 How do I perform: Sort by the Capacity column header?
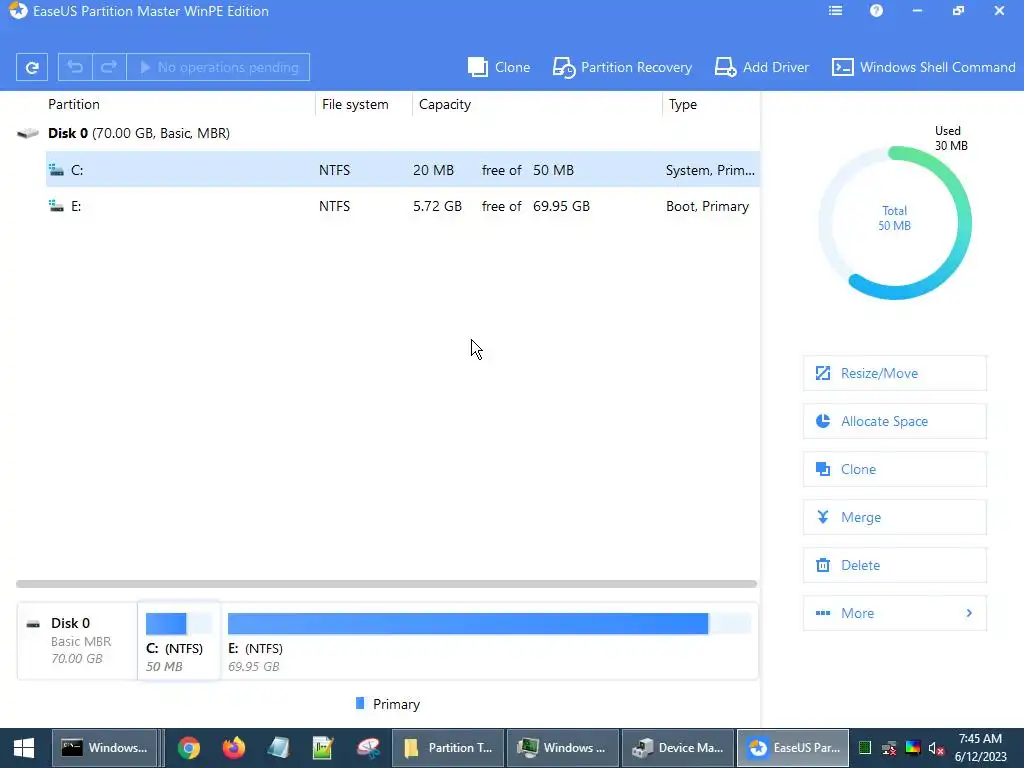(x=445, y=104)
